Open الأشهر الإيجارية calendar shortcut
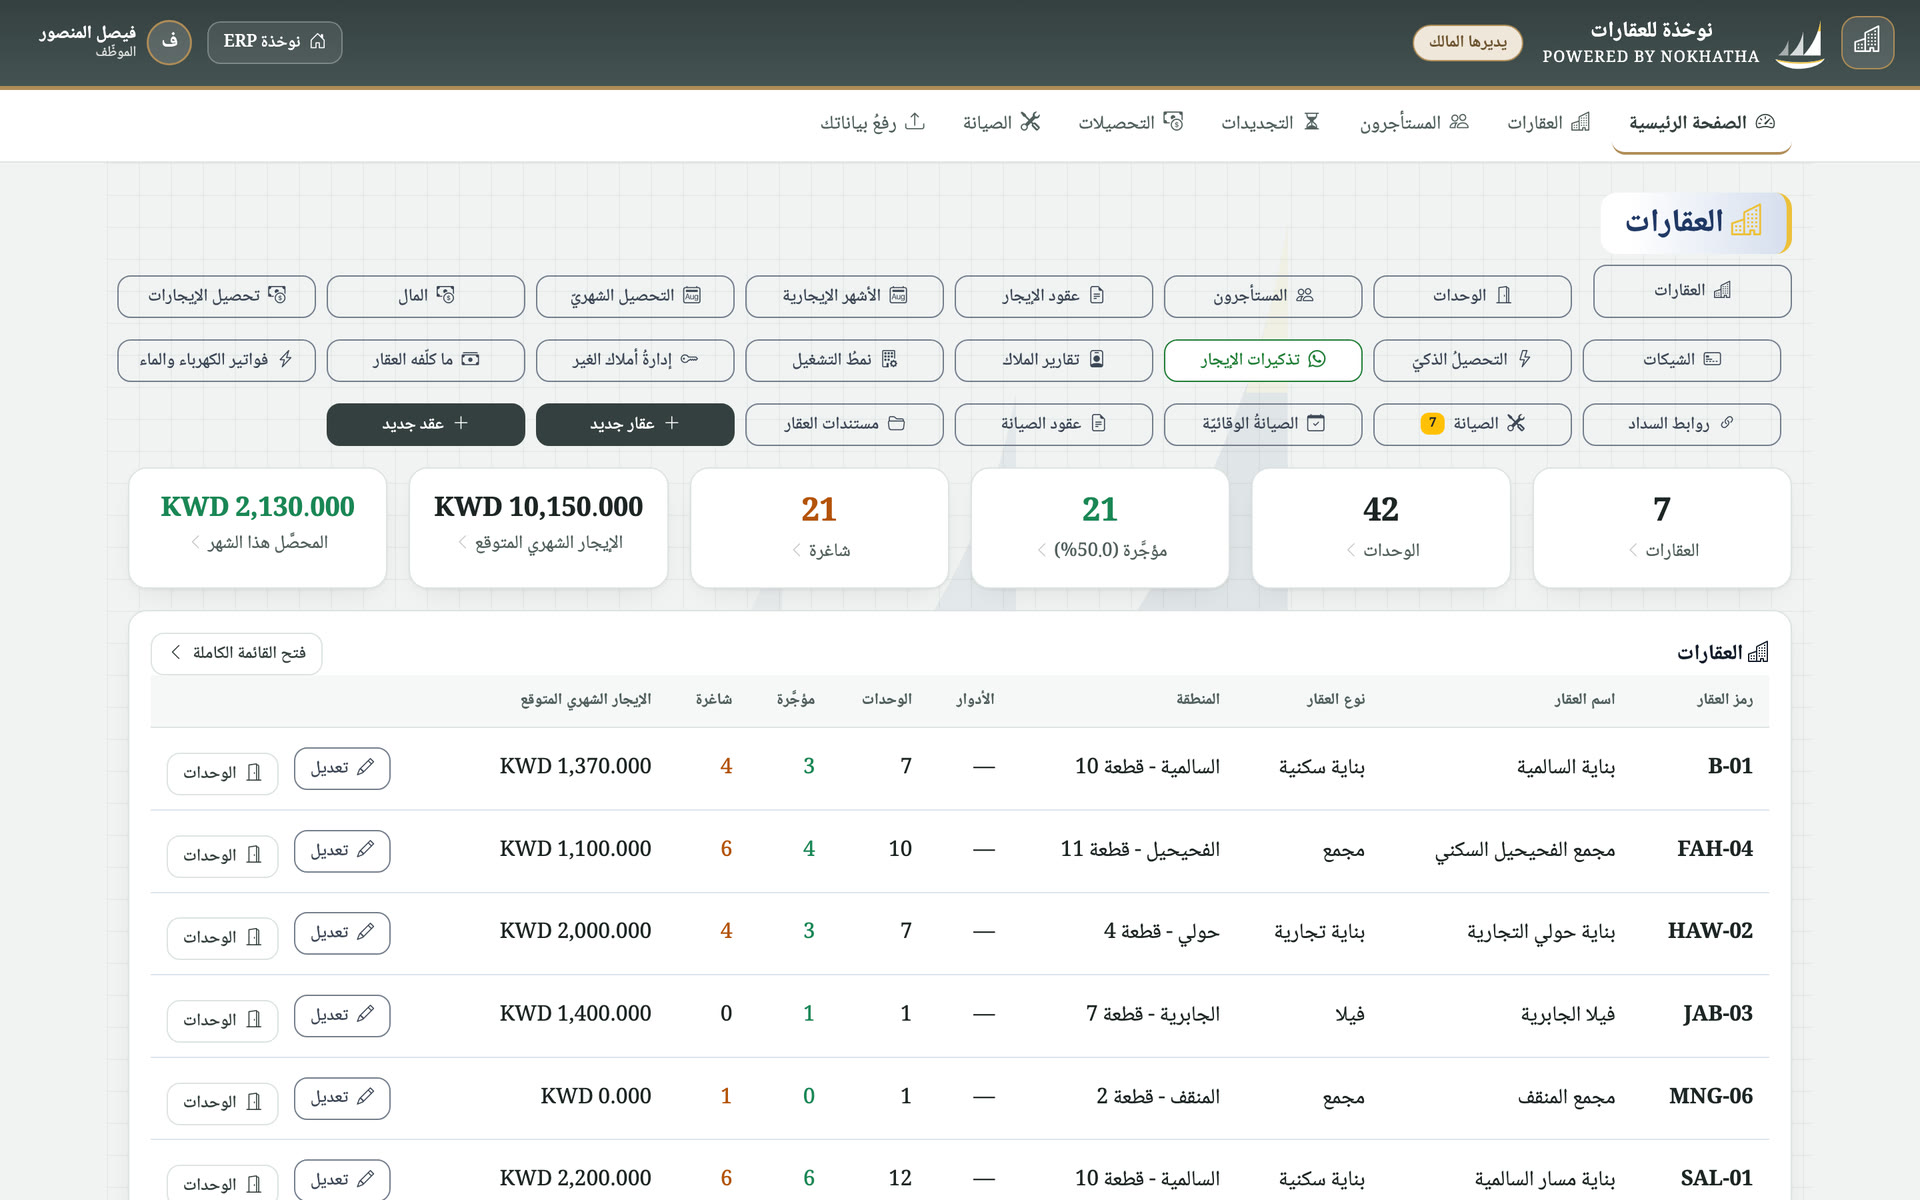This screenshot has height=1200, width=1920. pyautogui.click(x=844, y=296)
